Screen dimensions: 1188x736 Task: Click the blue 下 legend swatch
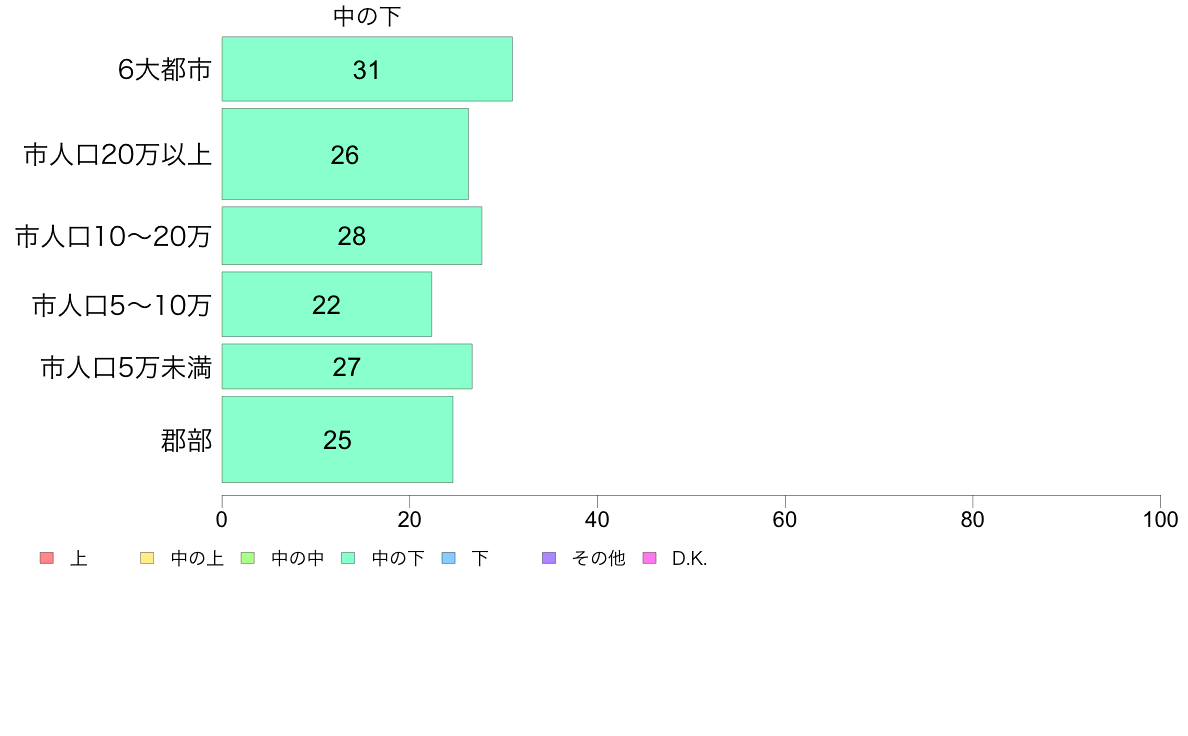coord(449,558)
